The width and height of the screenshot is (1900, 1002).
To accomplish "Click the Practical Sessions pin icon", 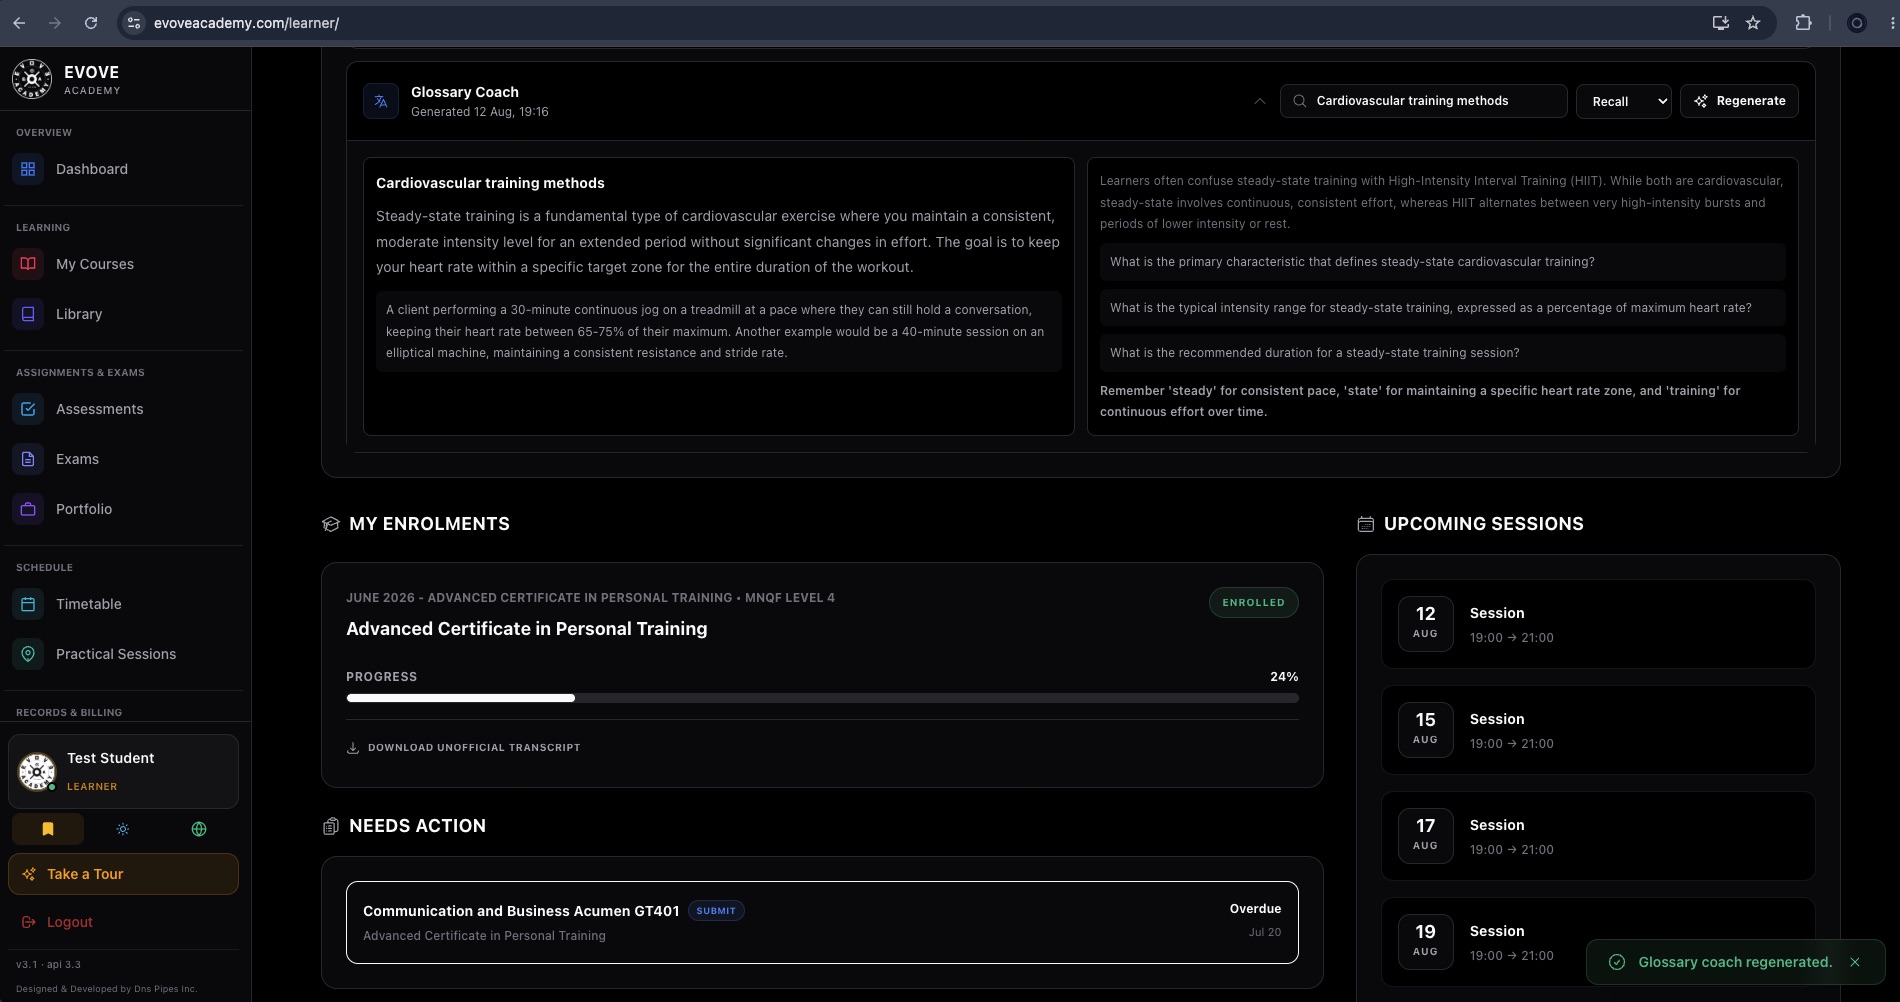I will [x=28, y=654].
